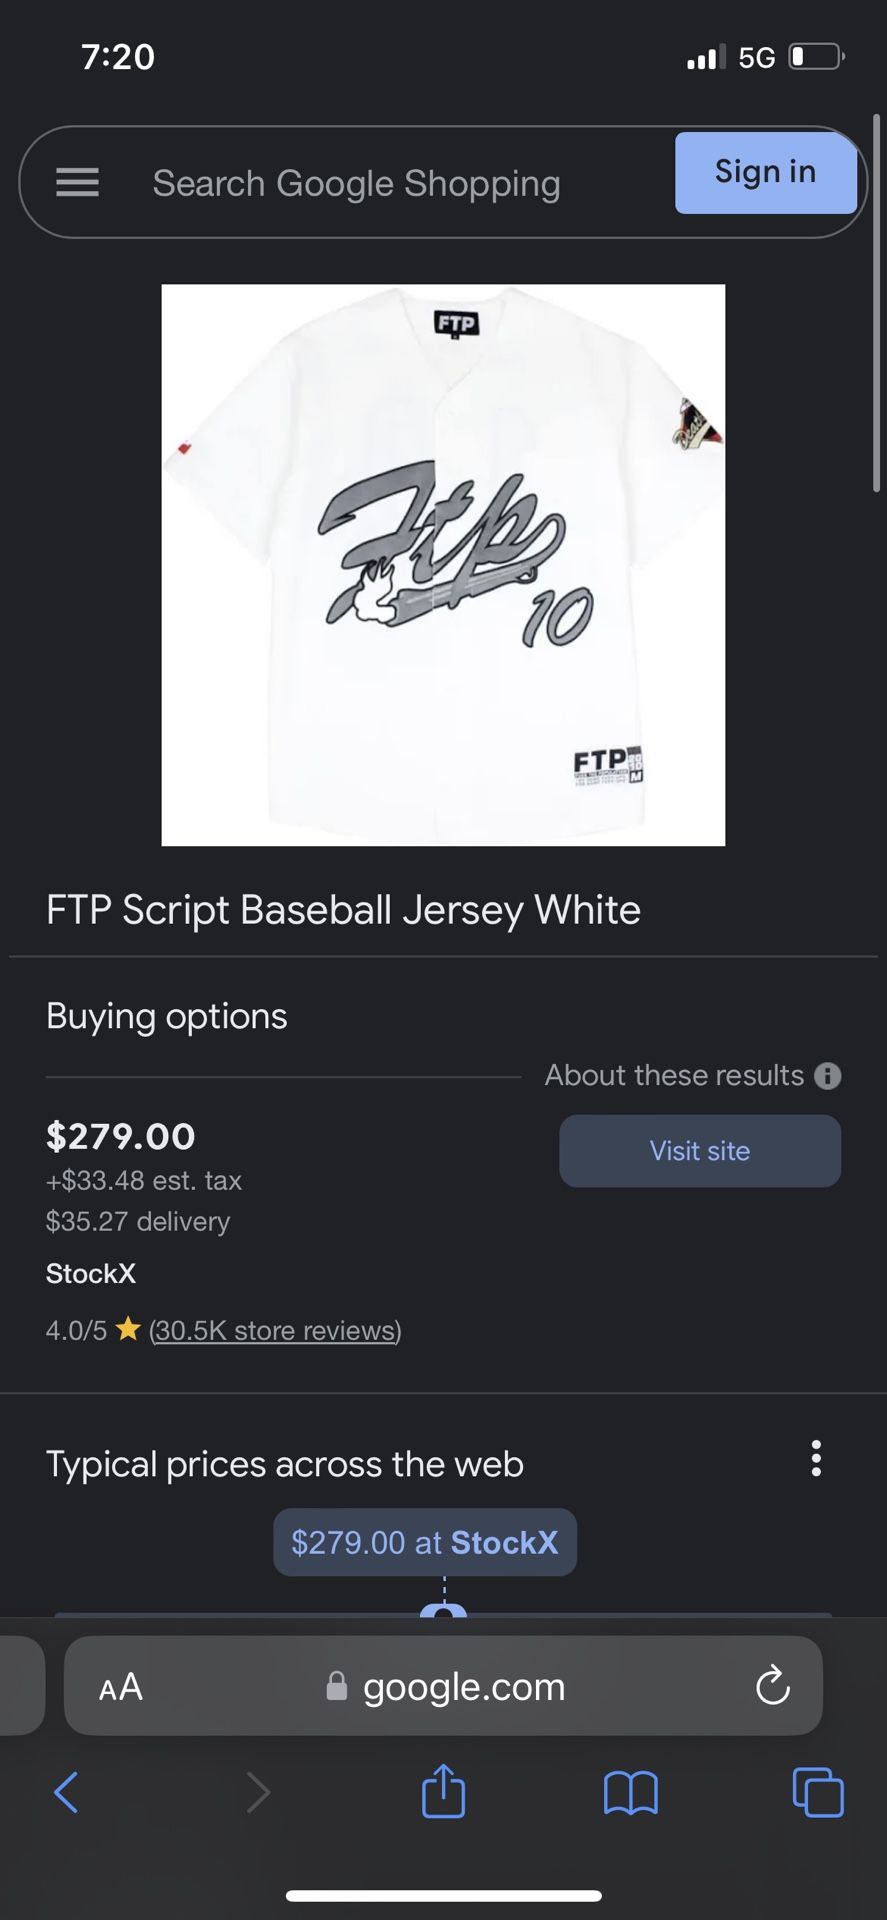
Task: Open the hamburger menu icon
Action: point(77,182)
